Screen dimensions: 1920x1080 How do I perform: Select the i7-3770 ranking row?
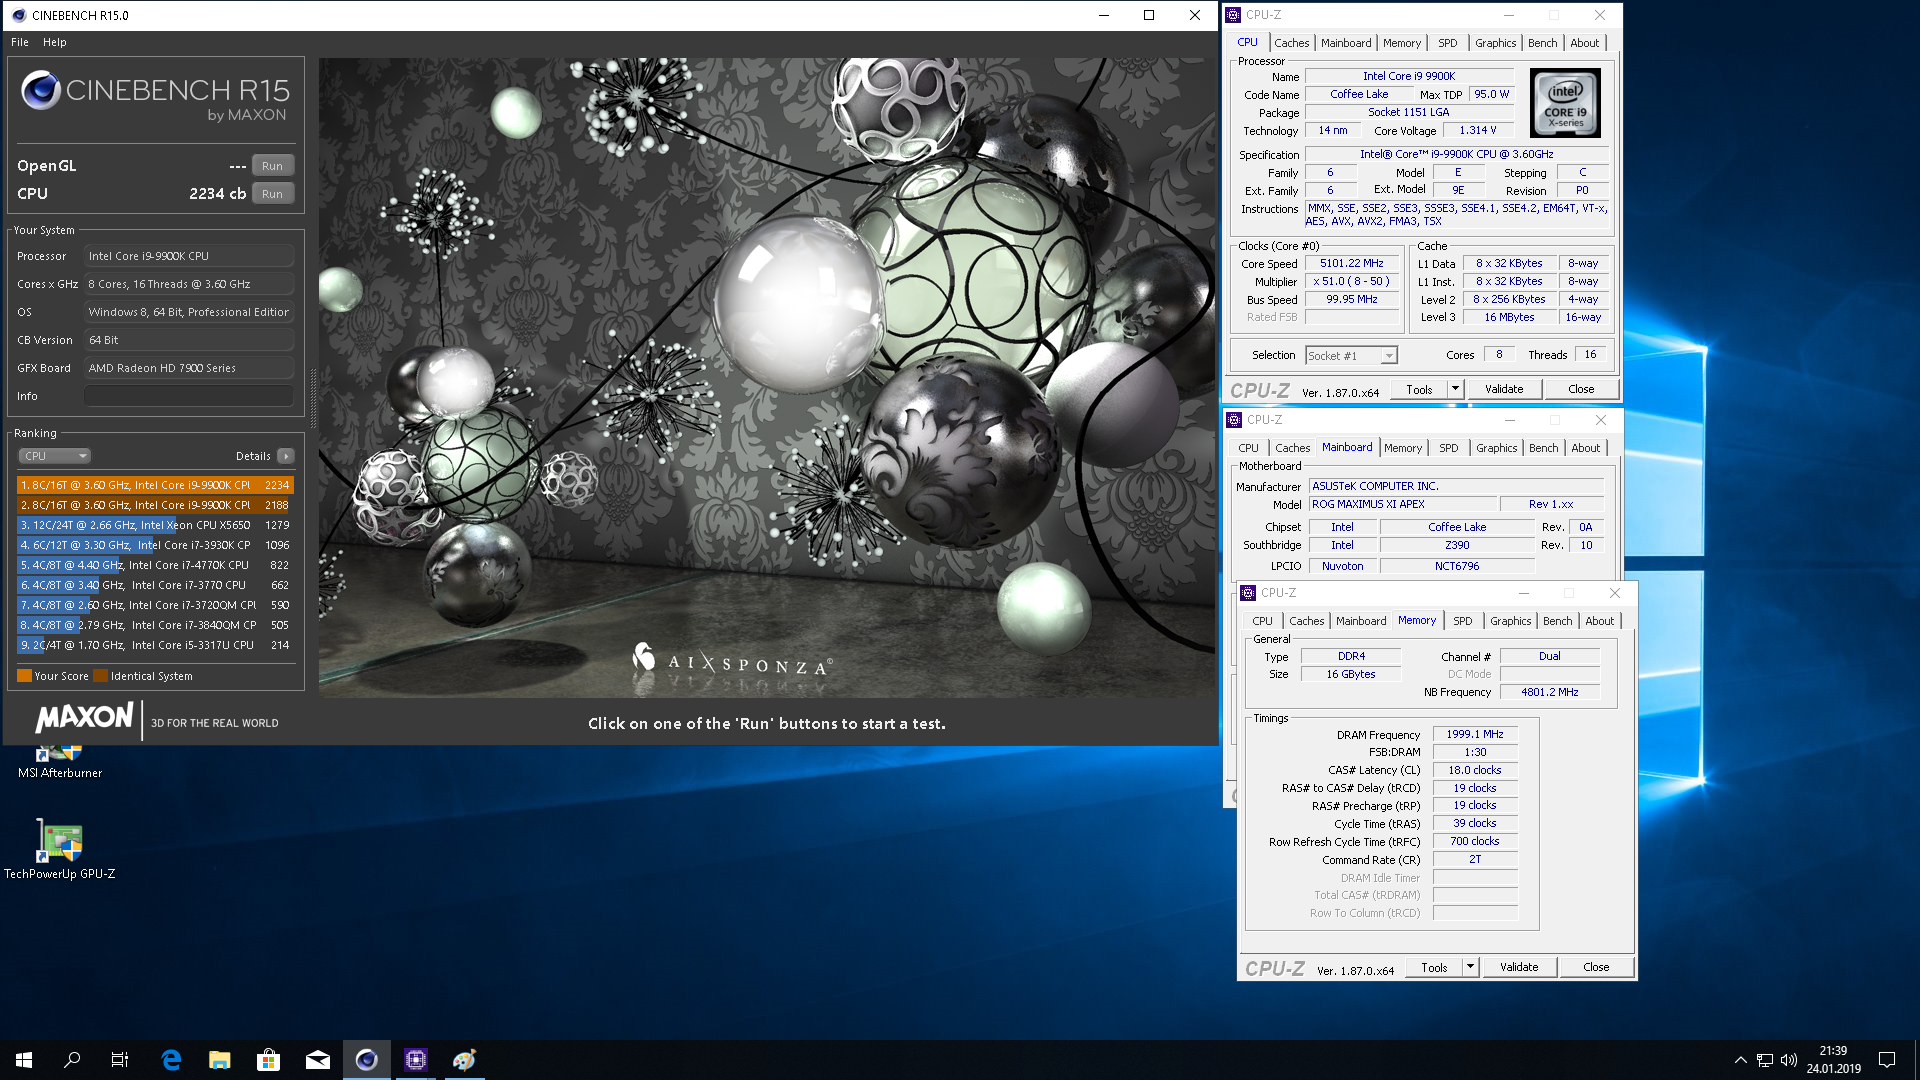coord(155,585)
